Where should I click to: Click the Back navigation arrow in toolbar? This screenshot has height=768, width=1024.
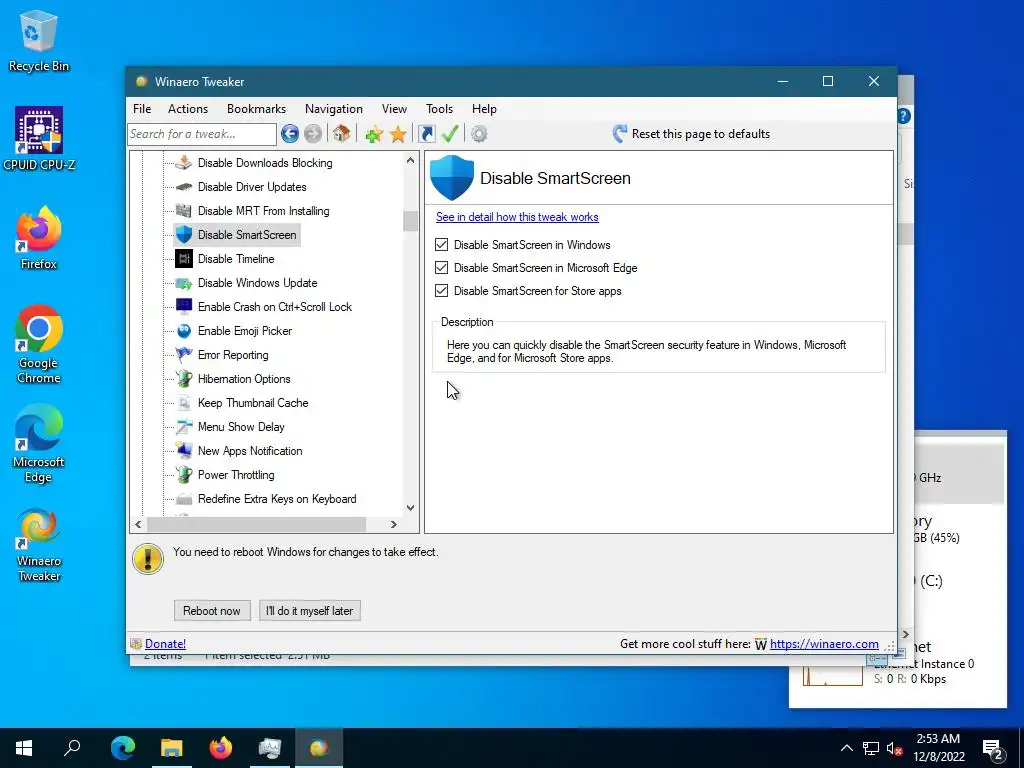click(x=290, y=134)
